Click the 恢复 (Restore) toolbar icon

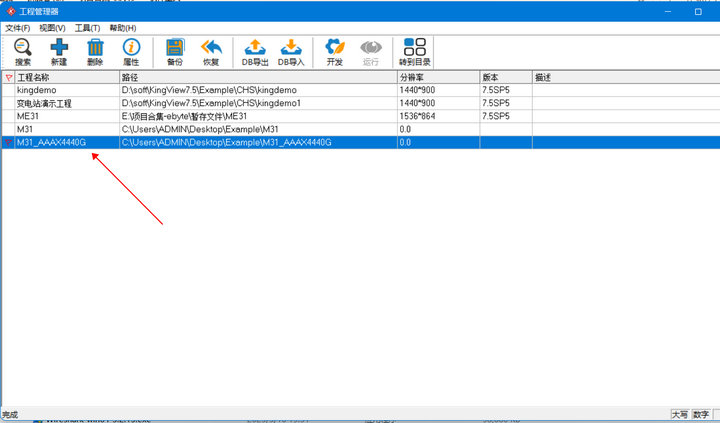(211, 52)
